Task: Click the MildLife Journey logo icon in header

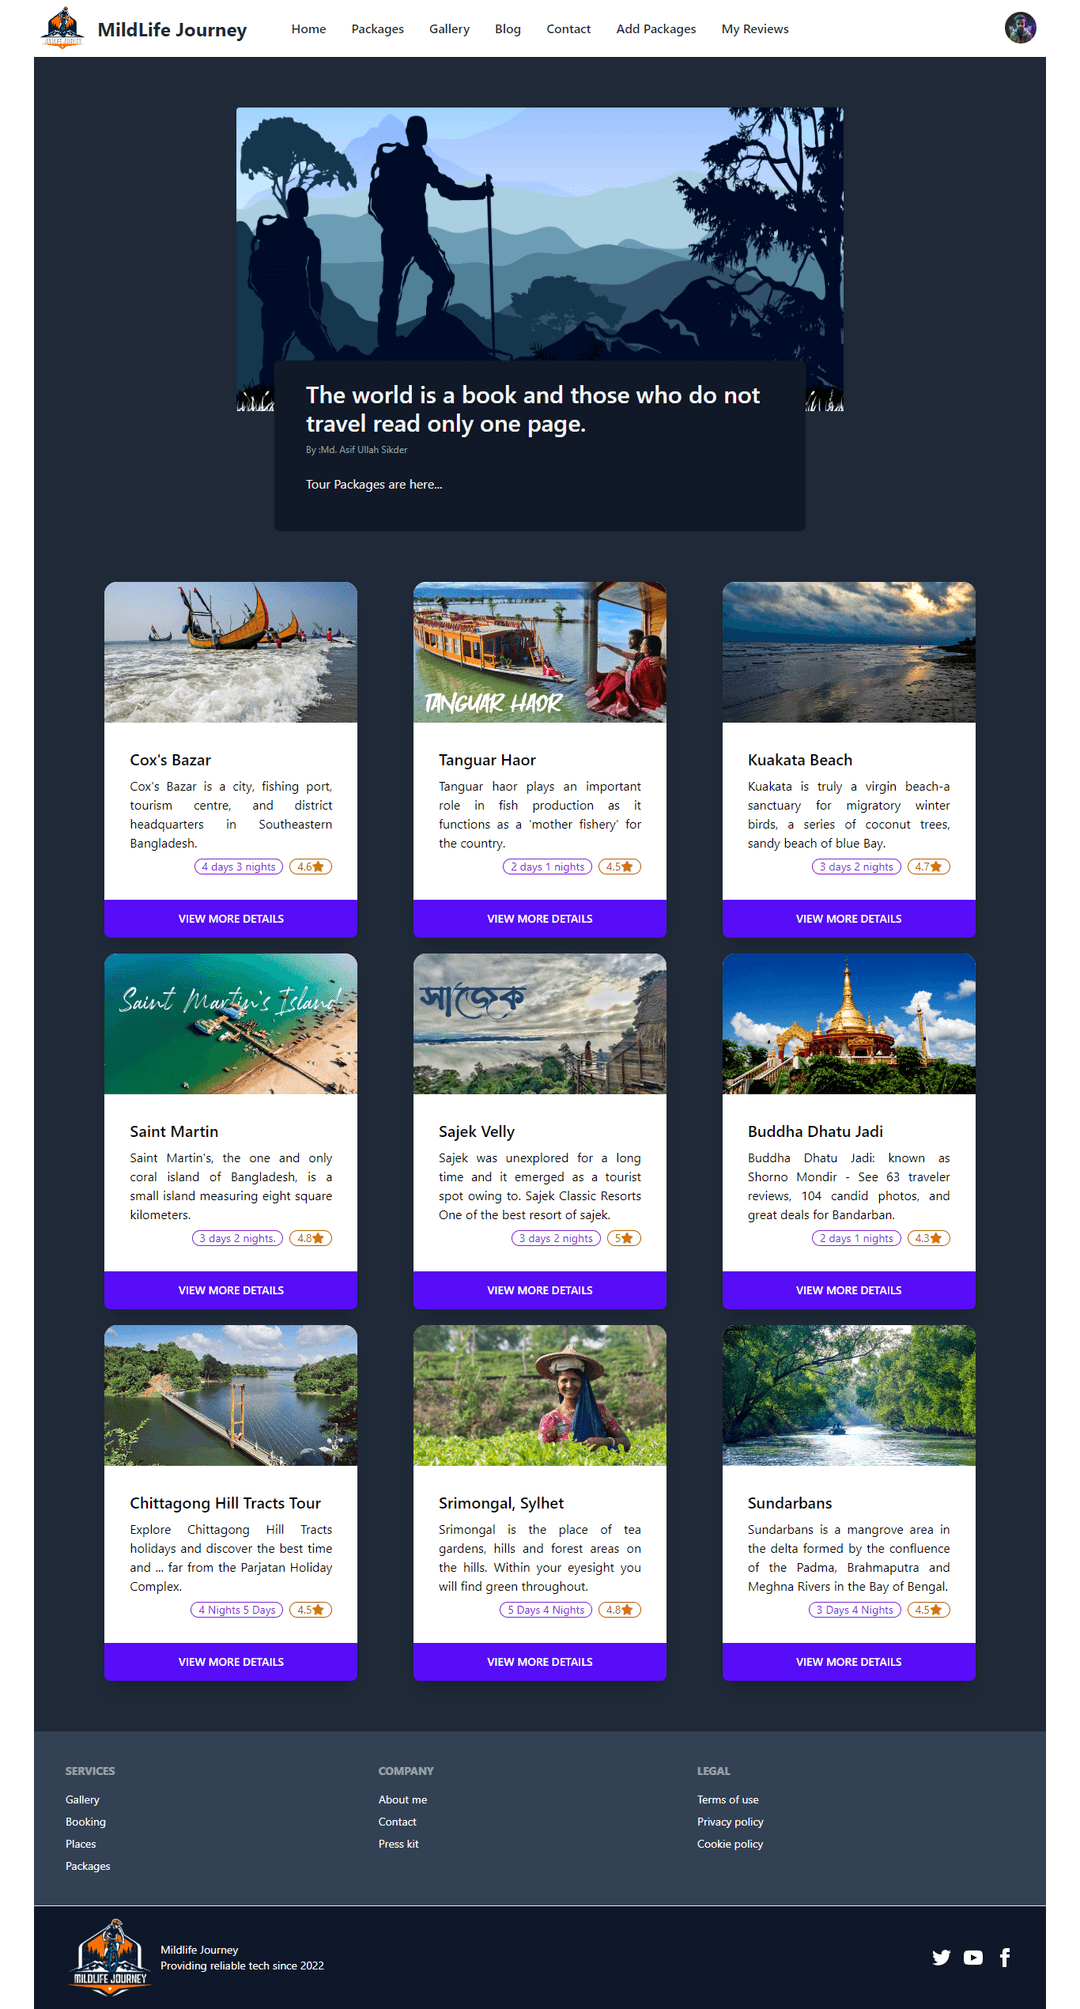Action: click(62, 28)
